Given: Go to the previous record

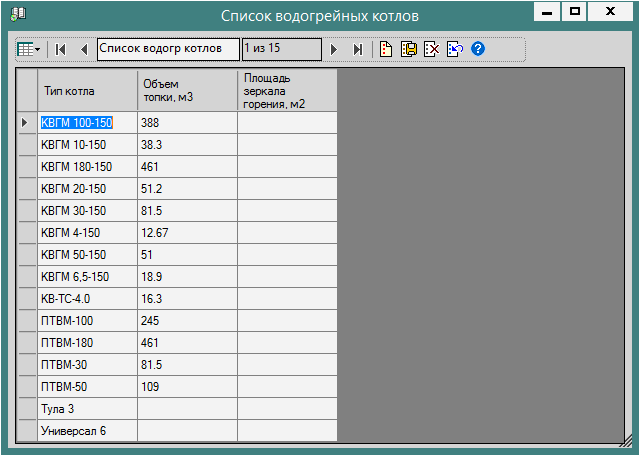Looking at the screenshot, I should [x=83, y=49].
